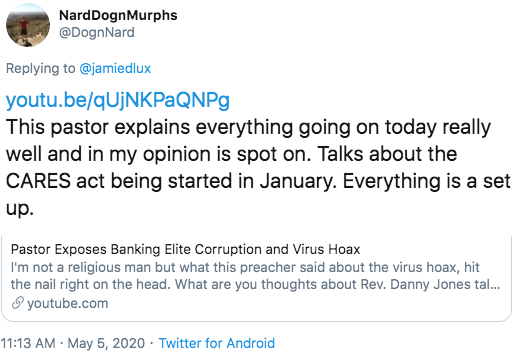This screenshot has height=360, width=520.
Task: Click the I'm not a religious man line
Action: (245, 267)
